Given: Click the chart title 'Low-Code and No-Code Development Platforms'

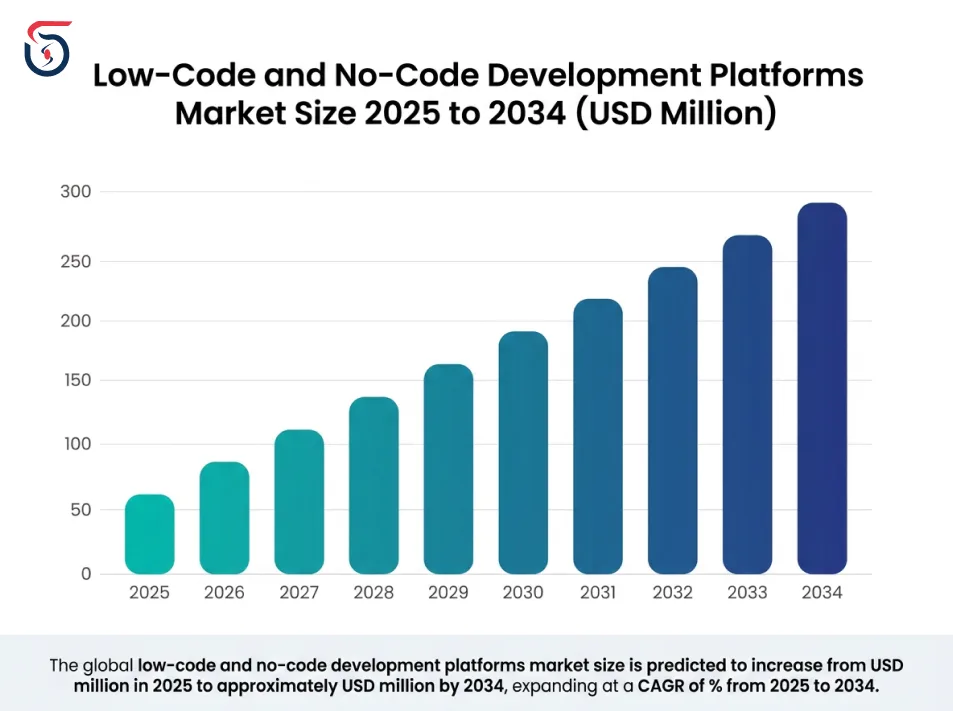Looking at the screenshot, I should click(478, 75).
